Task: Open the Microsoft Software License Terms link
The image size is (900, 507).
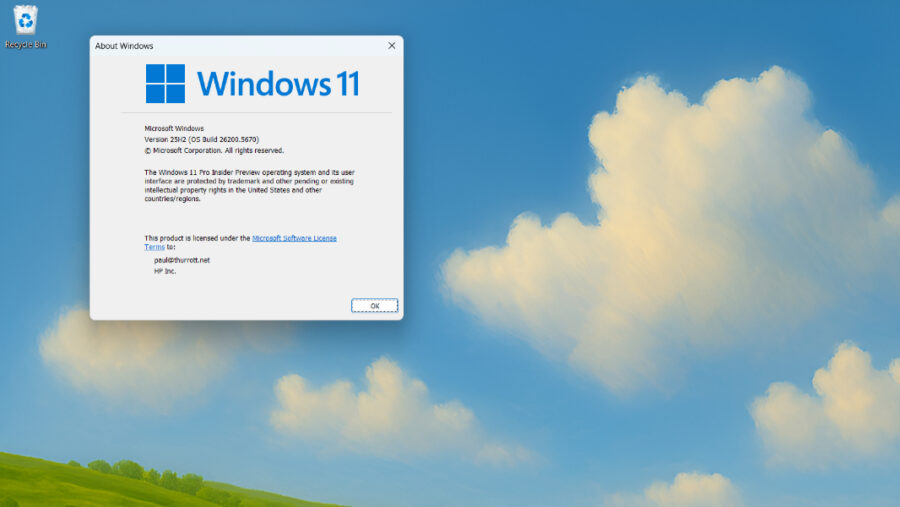Action: coord(294,238)
